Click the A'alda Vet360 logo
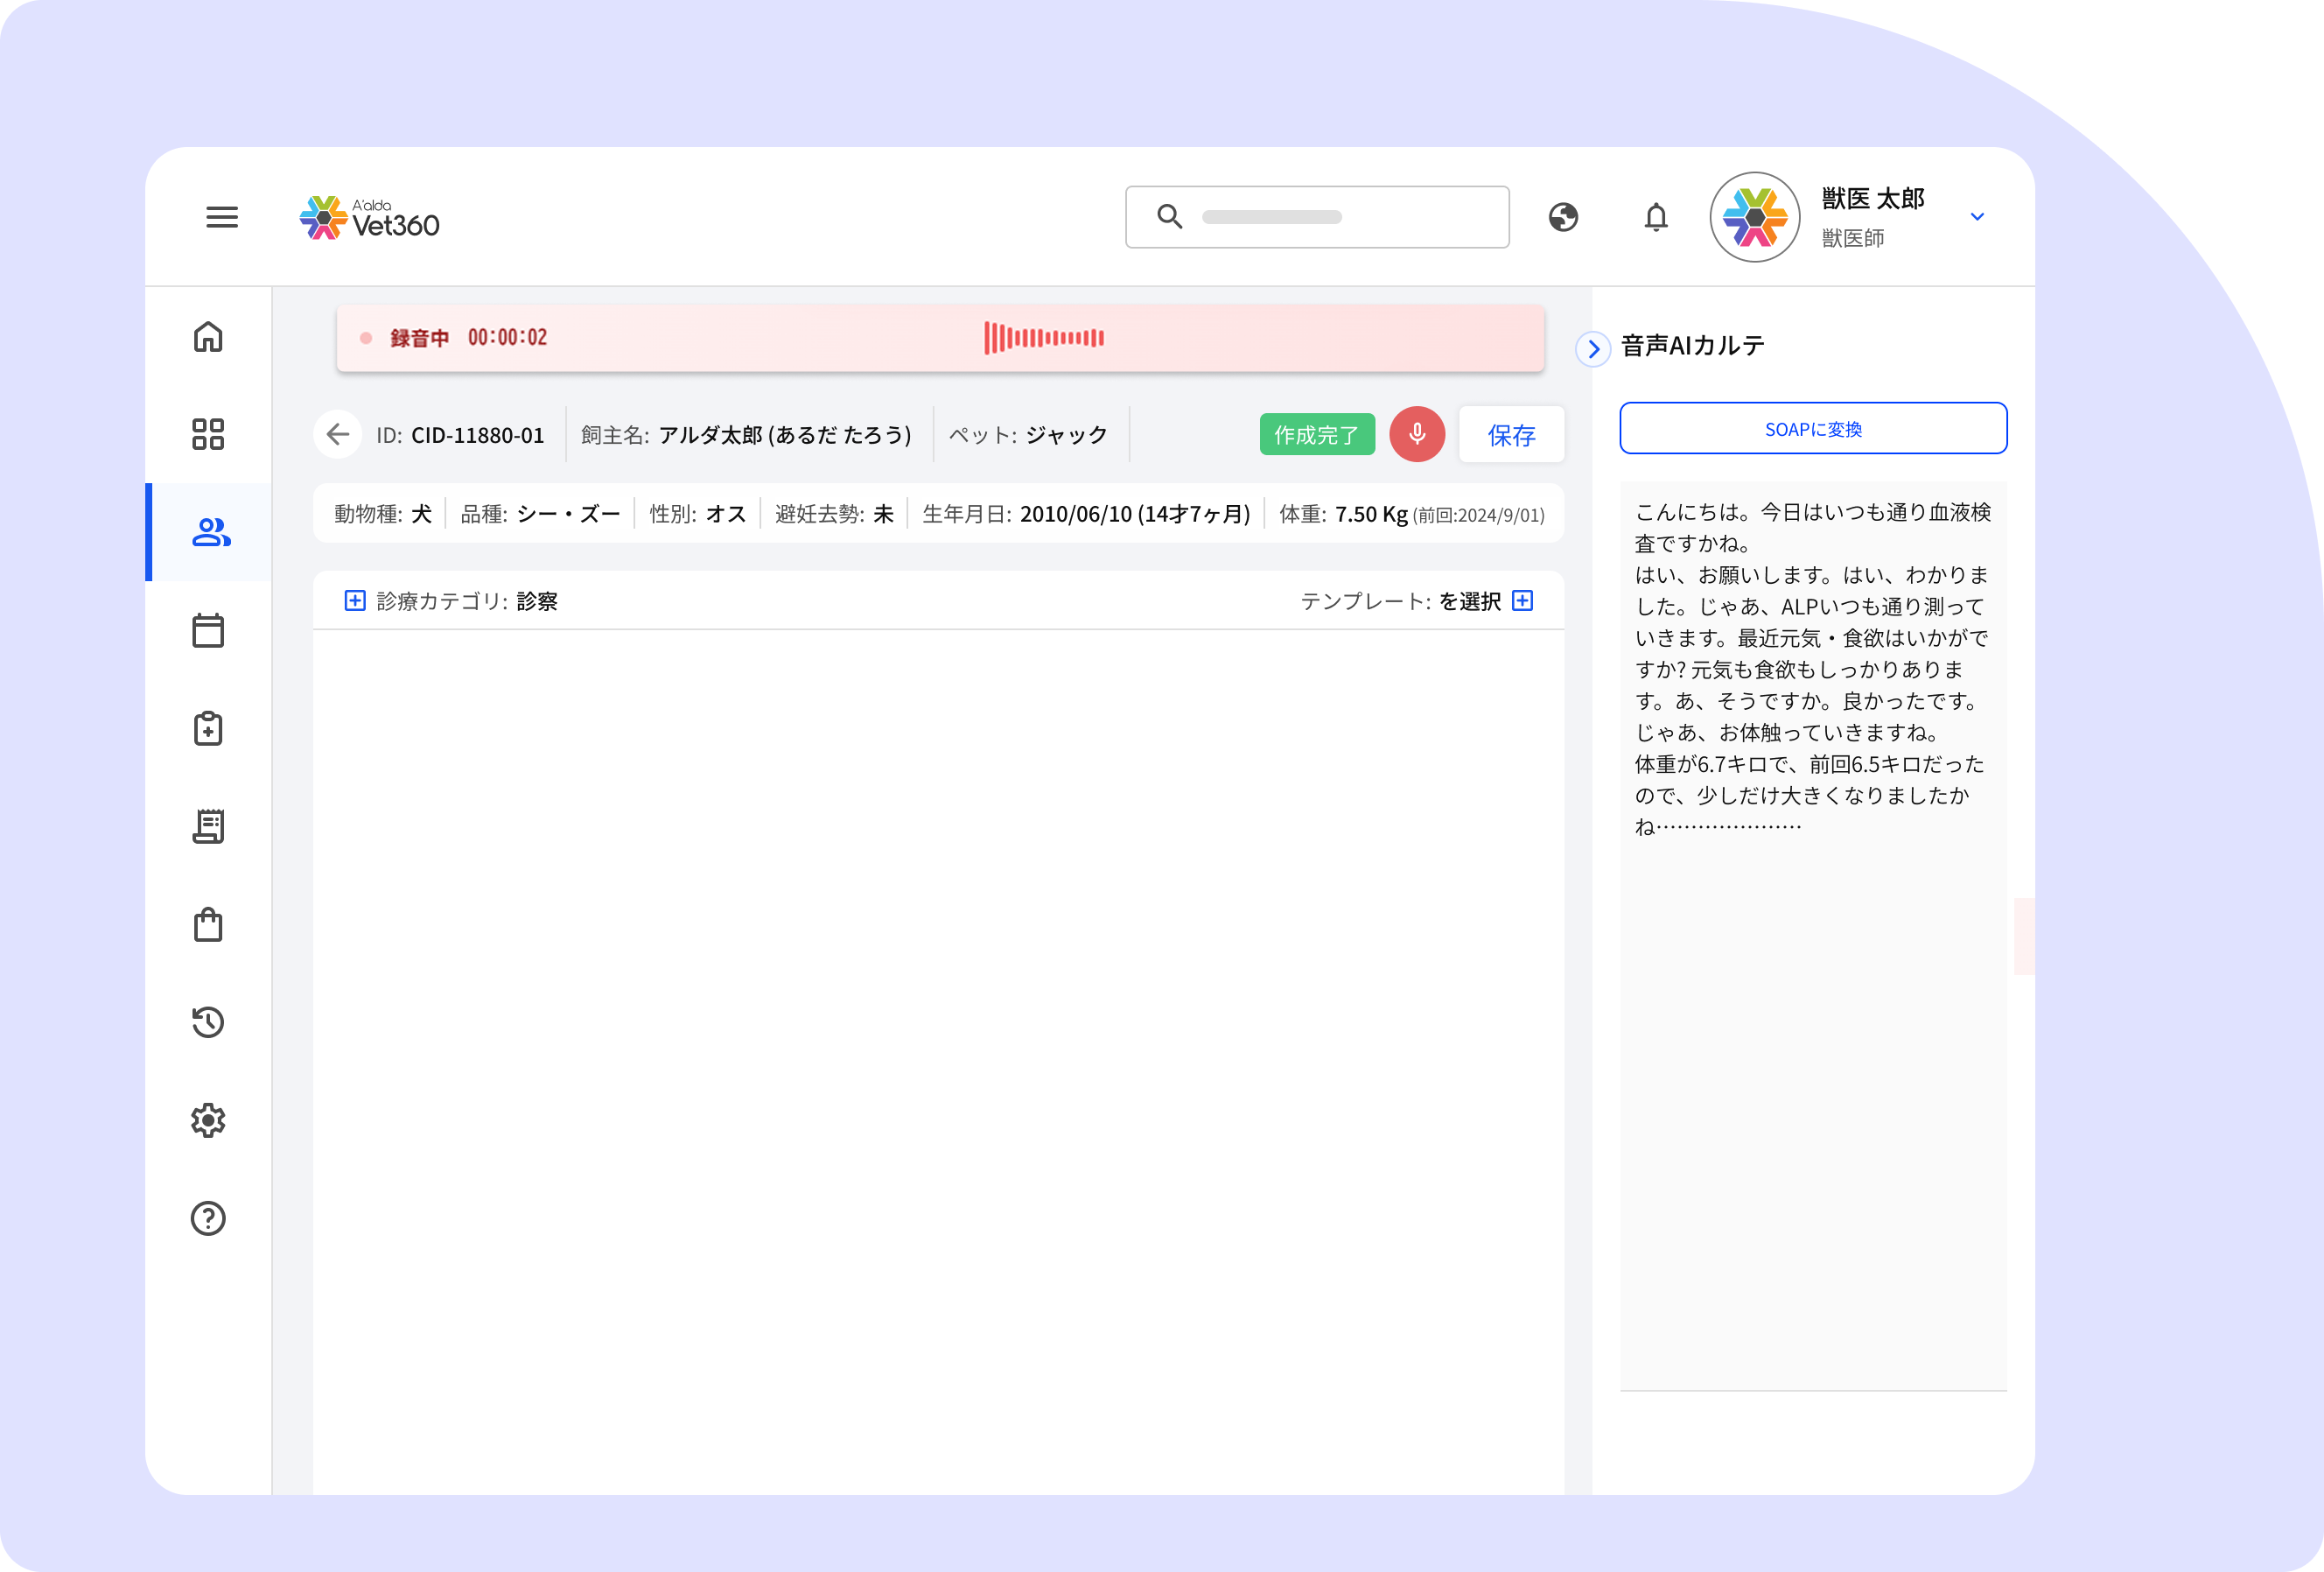Image resolution: width=2324 pixels, height=1572 pixels. tap(370, 218)
